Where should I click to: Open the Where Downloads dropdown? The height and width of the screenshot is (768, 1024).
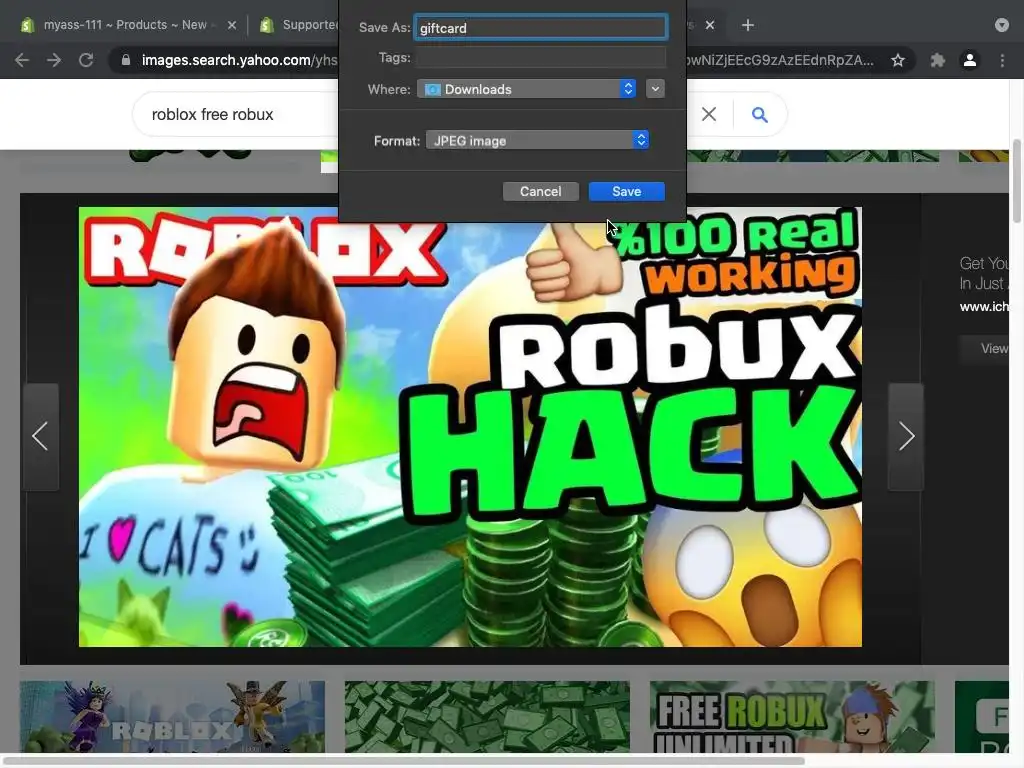click(526, 89)
